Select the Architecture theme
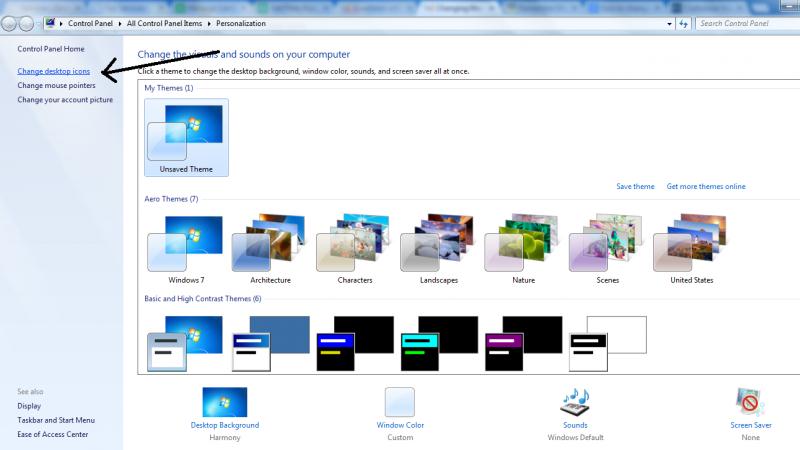Image resolution: width=800 pixels, height=450 pixels. click(270, 243)
